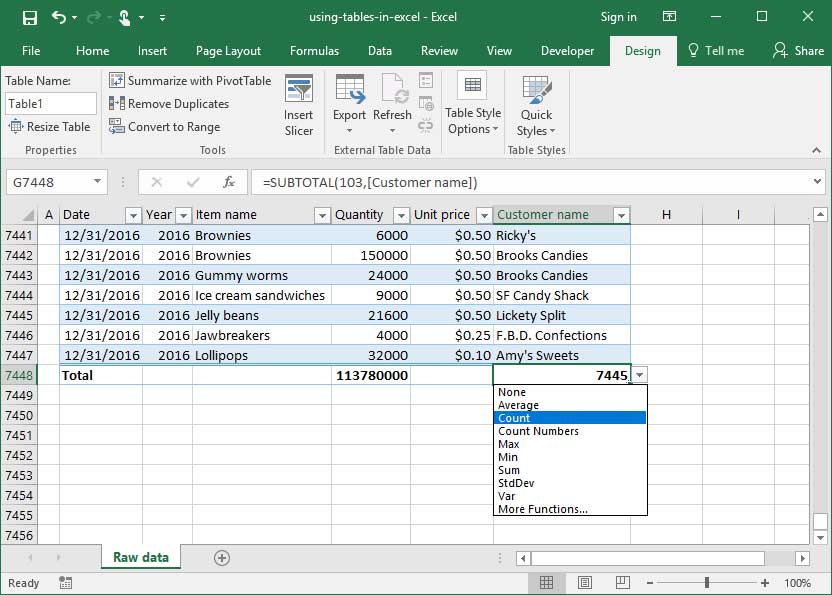Click Resize Table

[50, 127]
